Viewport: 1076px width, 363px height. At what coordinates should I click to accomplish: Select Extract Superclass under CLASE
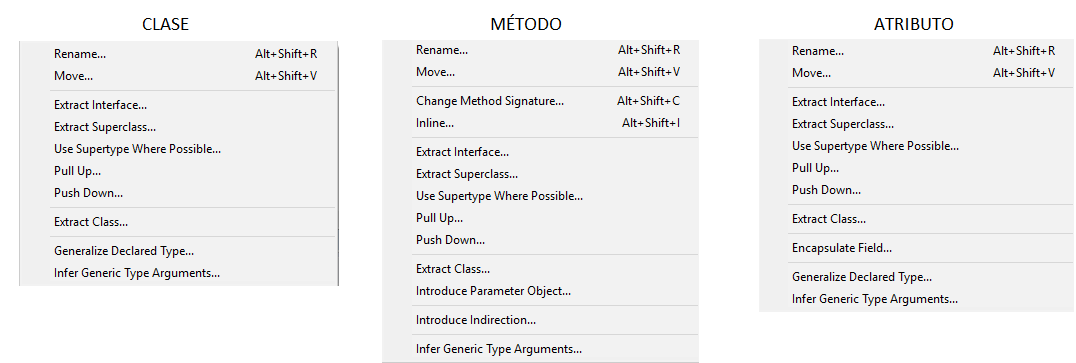pyautogui.click(x=179, y=127)
